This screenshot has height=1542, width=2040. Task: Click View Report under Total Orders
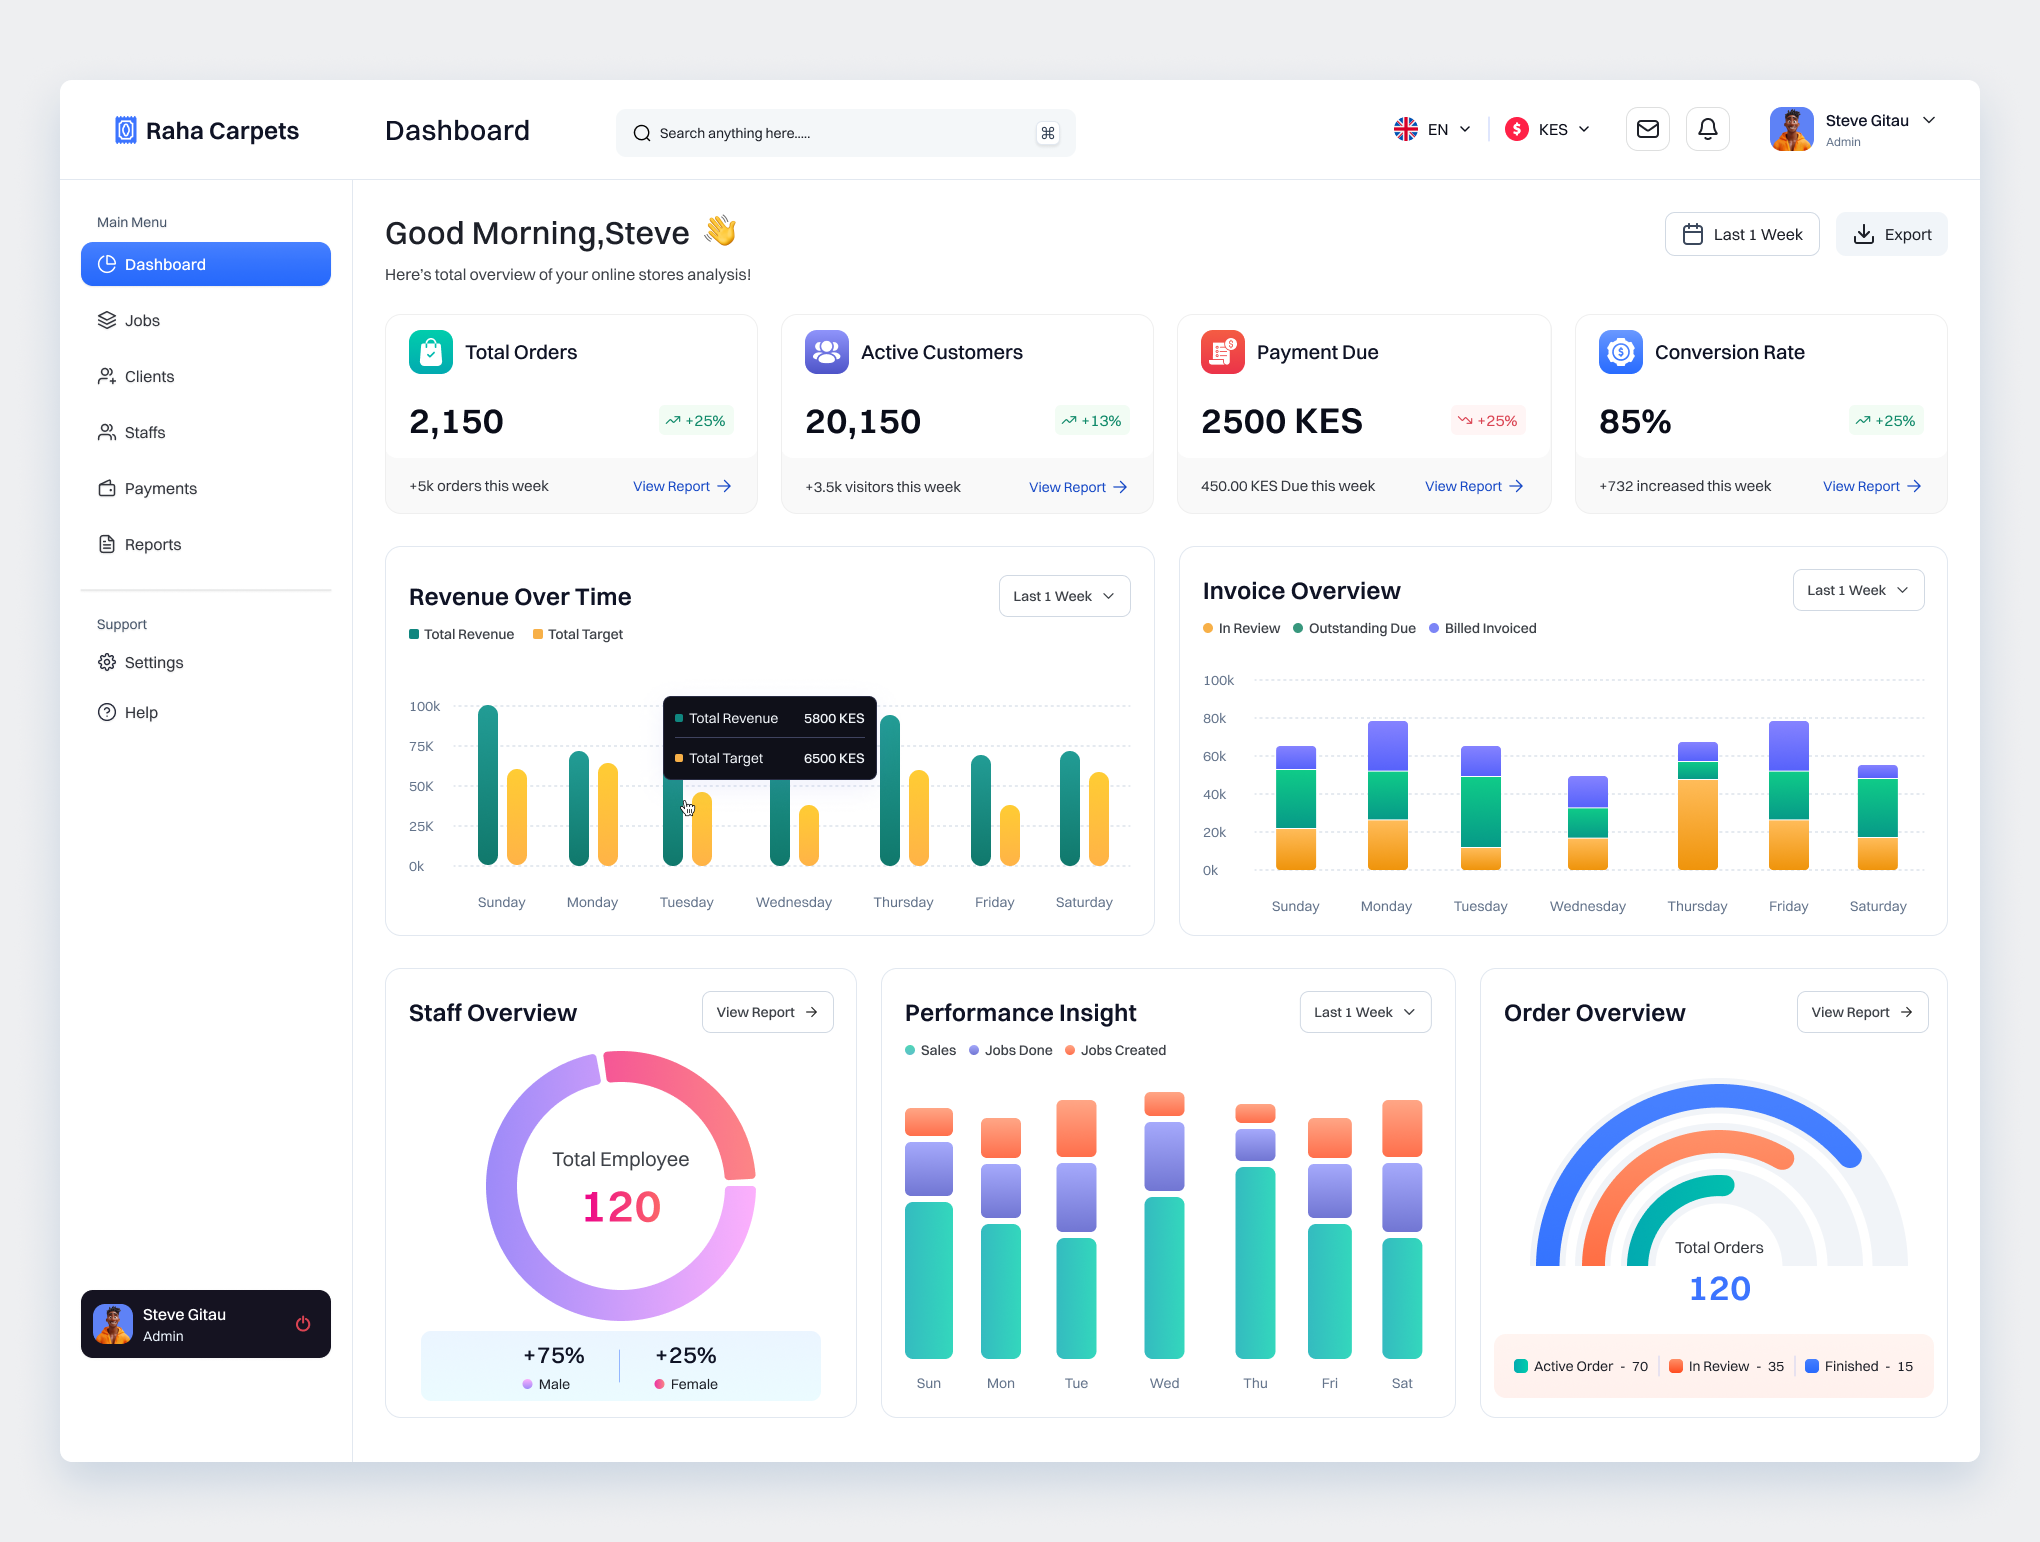[681, 486]
